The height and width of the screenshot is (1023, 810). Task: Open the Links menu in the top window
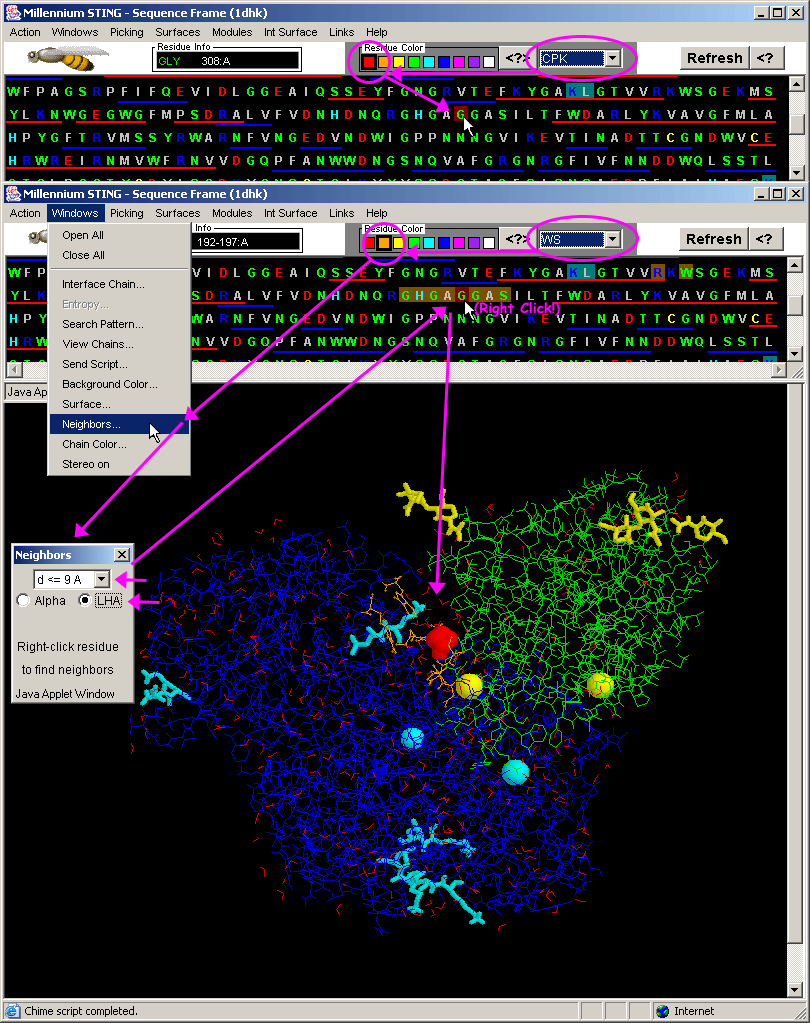341,32
